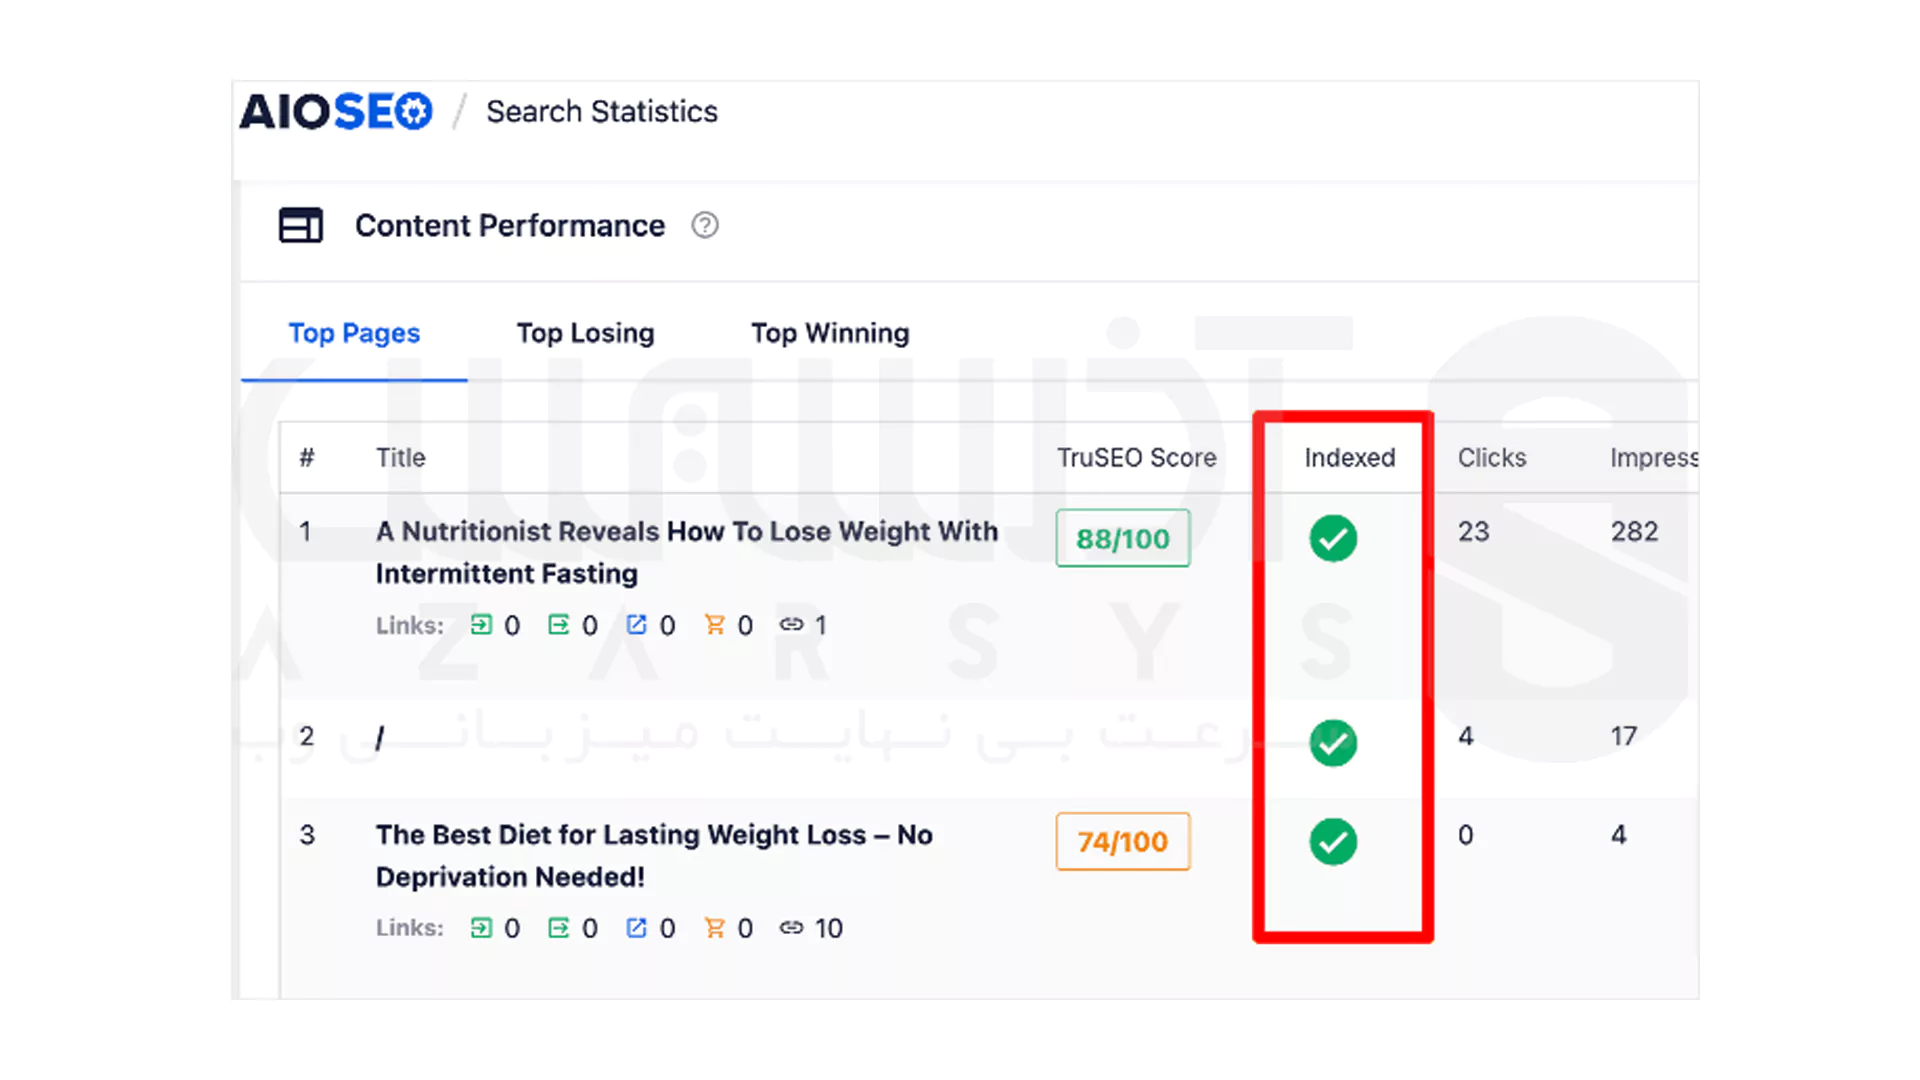
Task: Open the article titled Best Diet for Lasting Weight Loss
Action: 652,855
